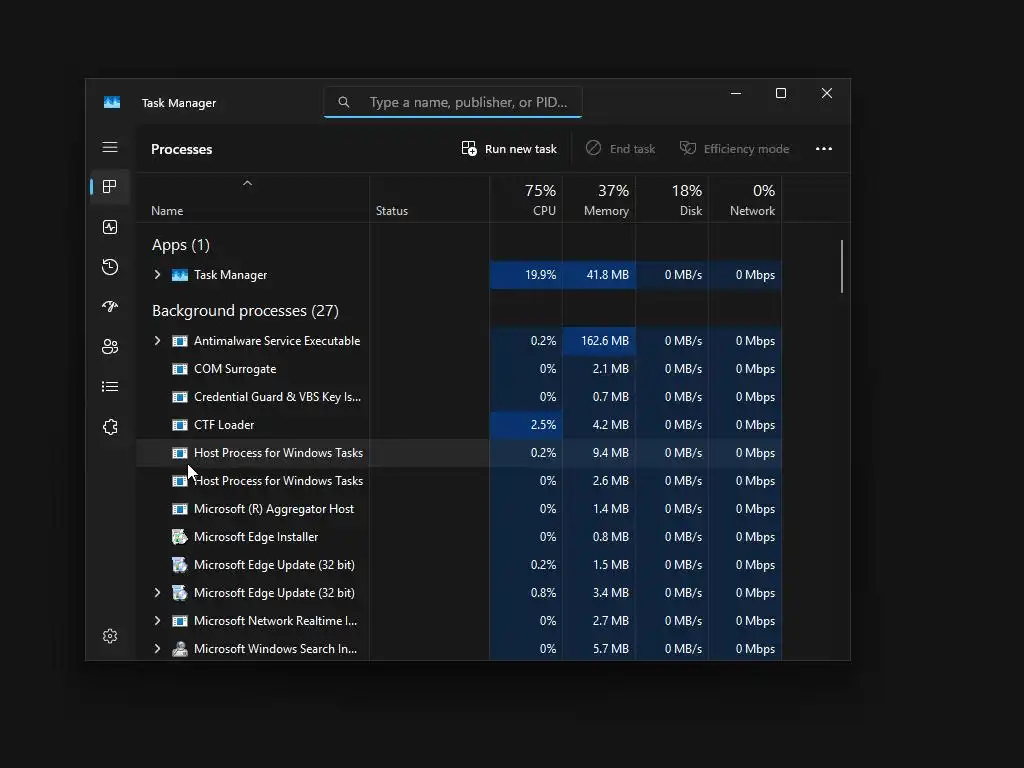Sort by the Network column header

tap(745, 200)
